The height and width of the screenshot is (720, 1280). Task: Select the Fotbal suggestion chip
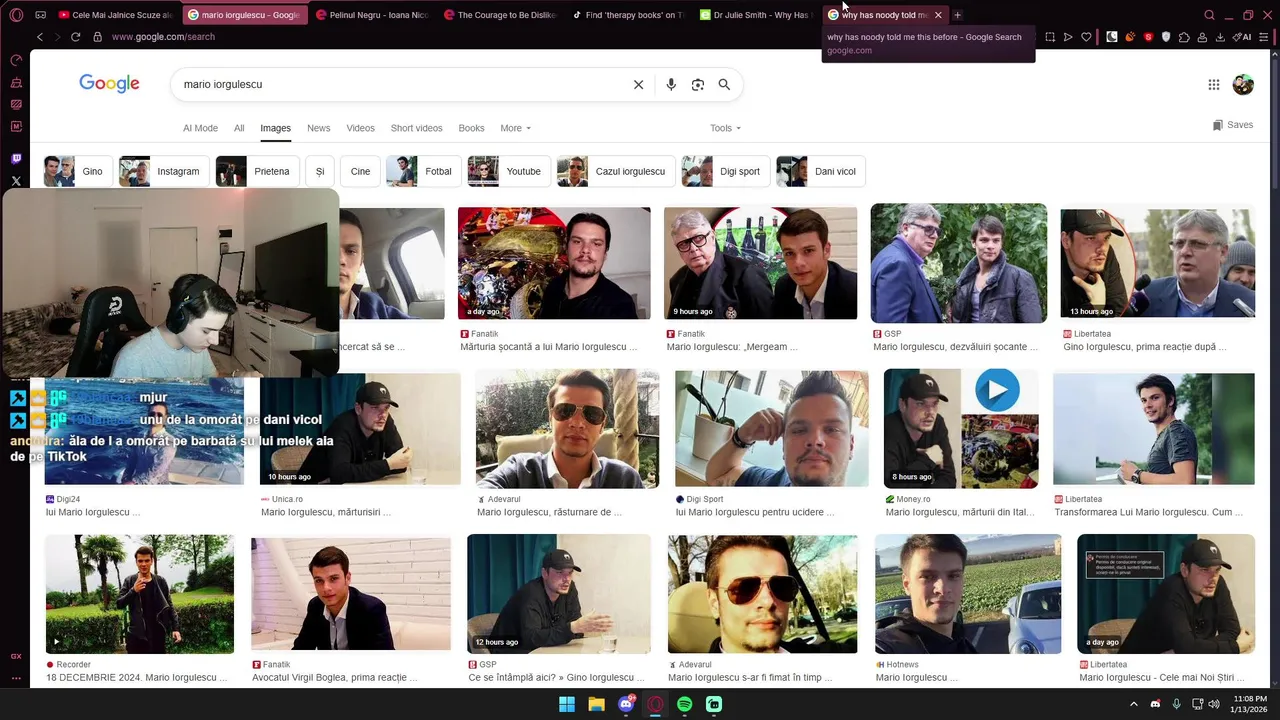pos(423,171)
